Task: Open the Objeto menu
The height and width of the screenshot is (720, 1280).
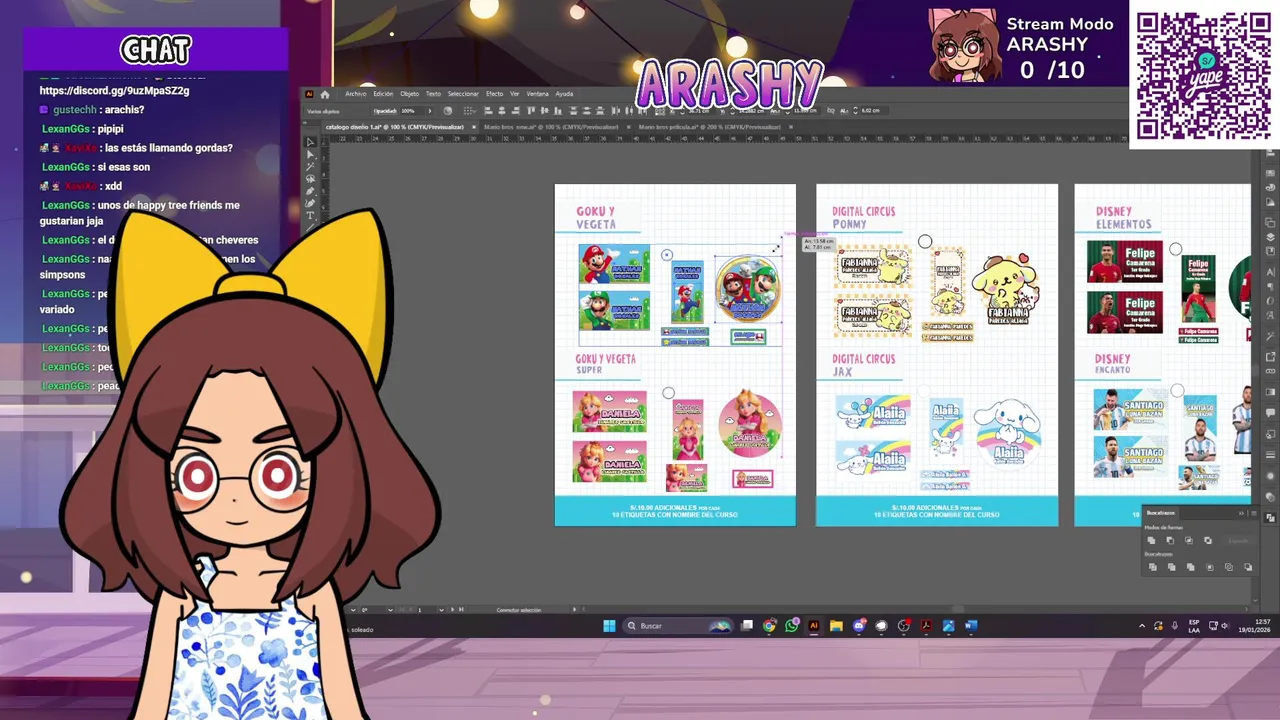Action: tap(410, 94)
